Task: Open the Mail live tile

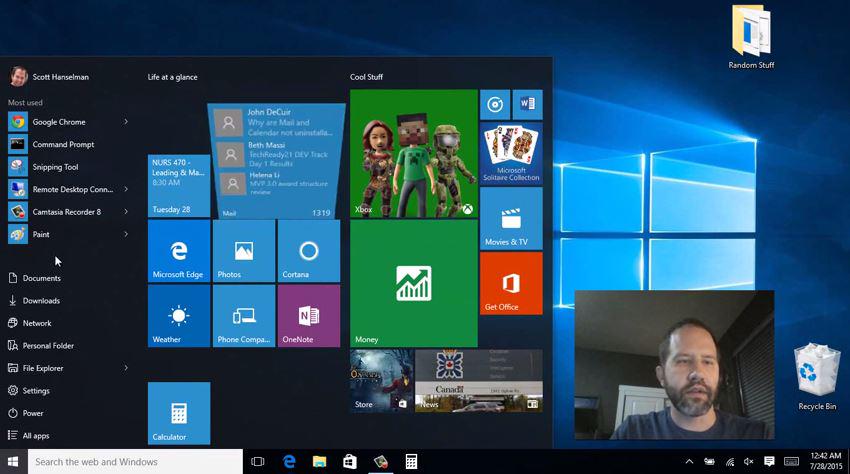Action: 276,161
